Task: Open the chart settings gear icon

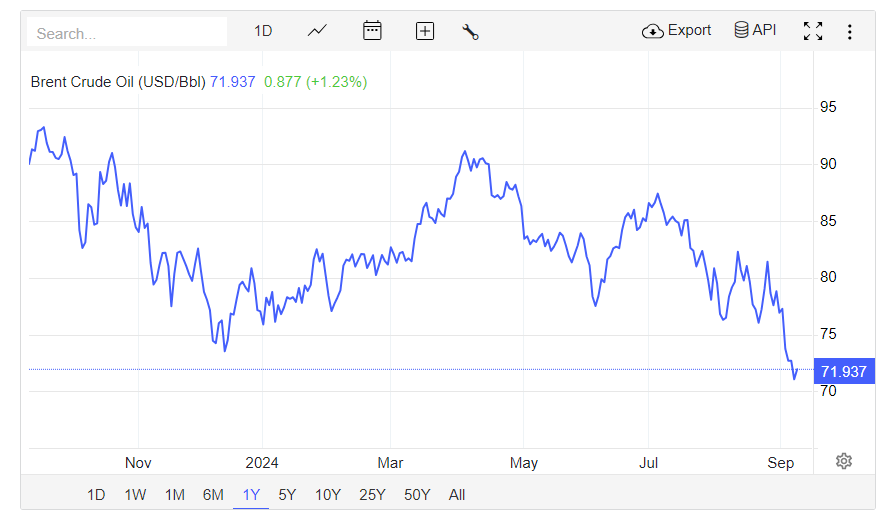Action: [x=843, y=461]
